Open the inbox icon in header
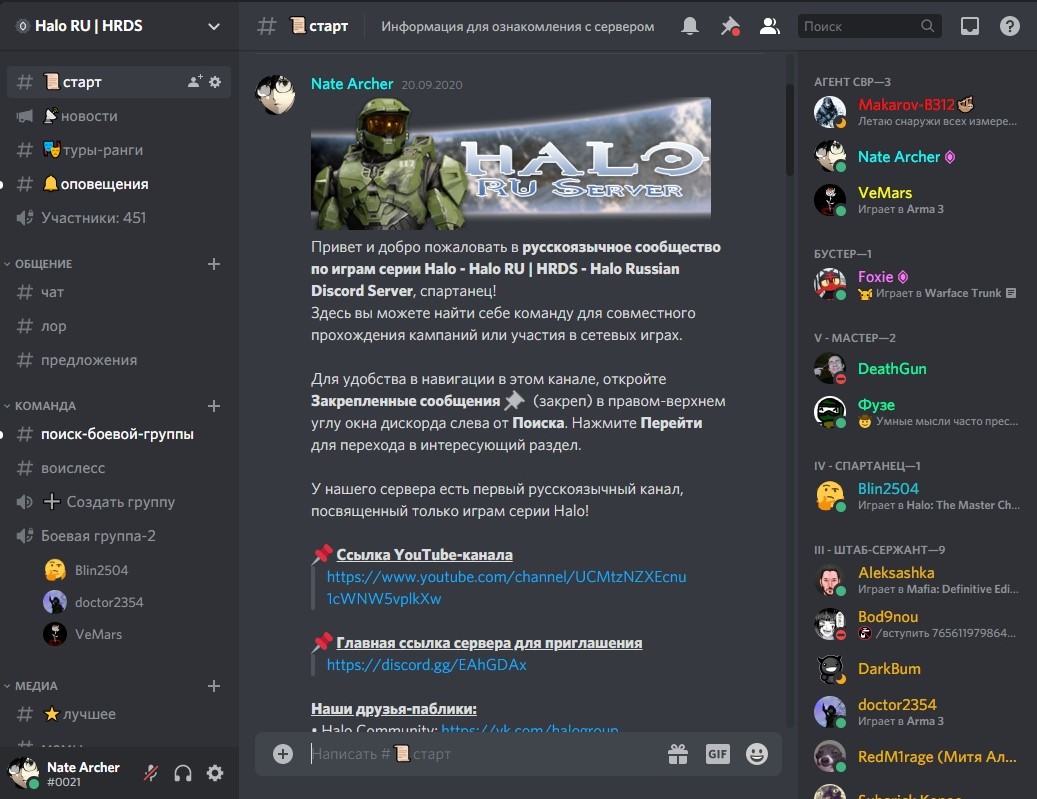1037x799 pixels. point(970,26)
